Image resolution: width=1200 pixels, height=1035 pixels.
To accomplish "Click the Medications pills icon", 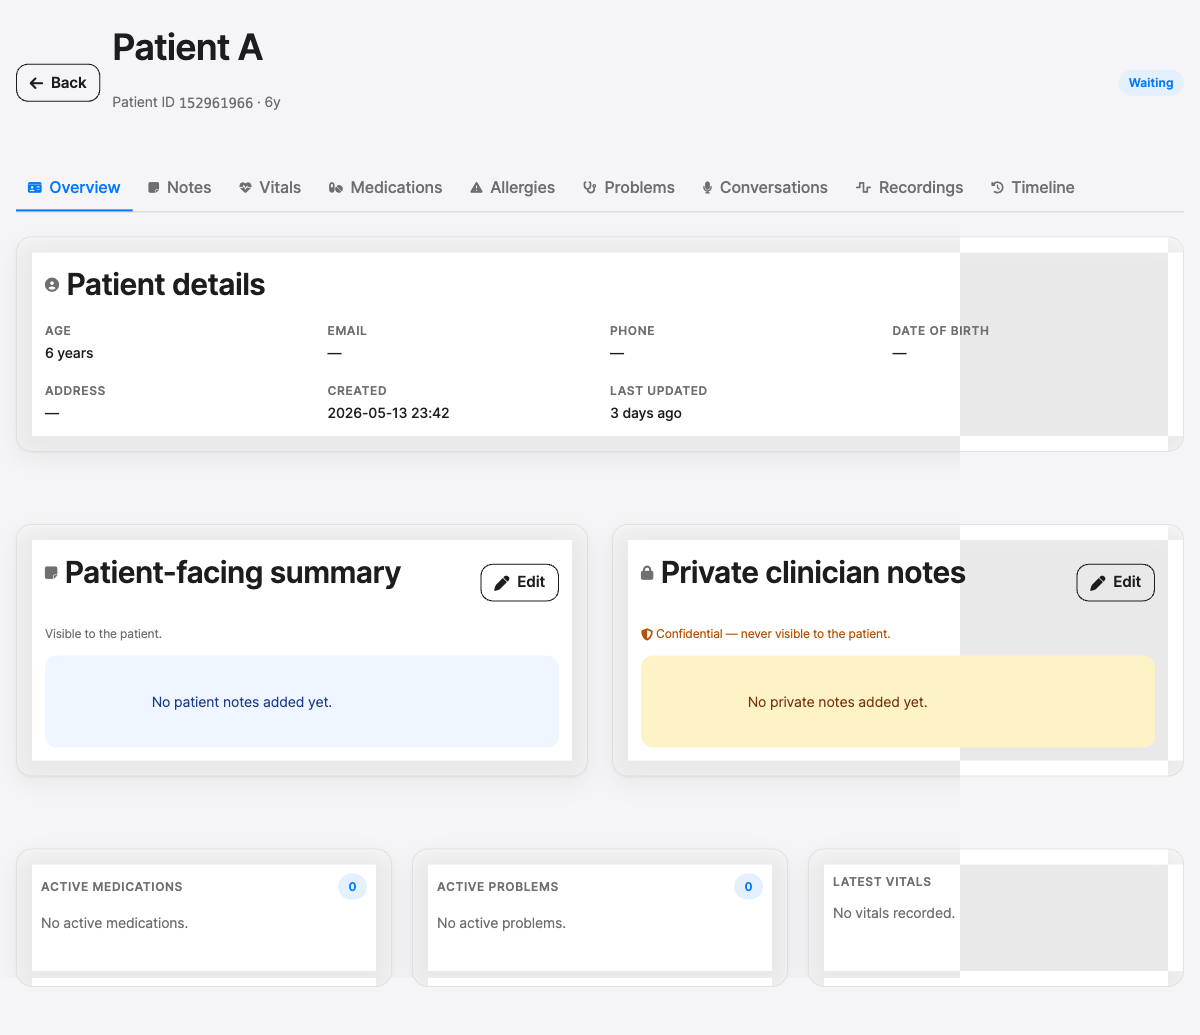I will pyautogui.click(x=336, y=187).
